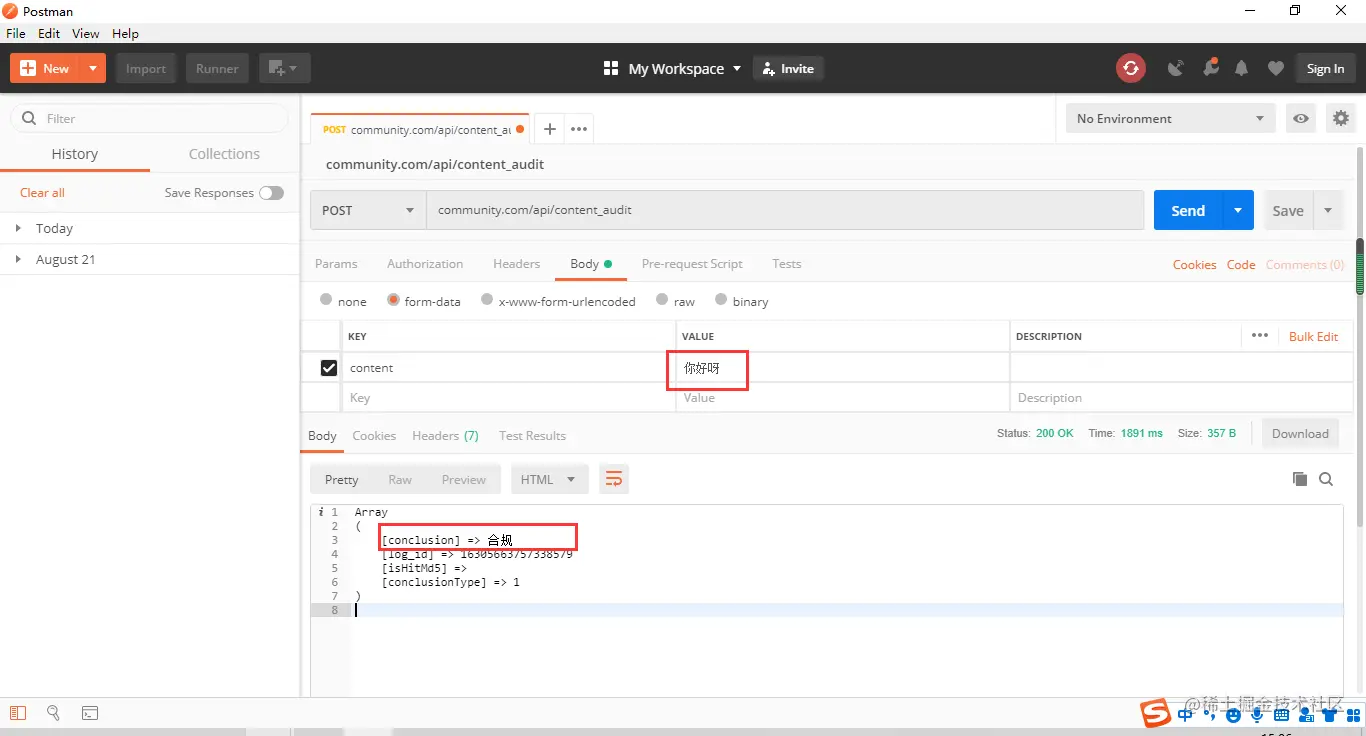Search within the response body
Screen dimensions: 1366x736
click(1326, 479)
